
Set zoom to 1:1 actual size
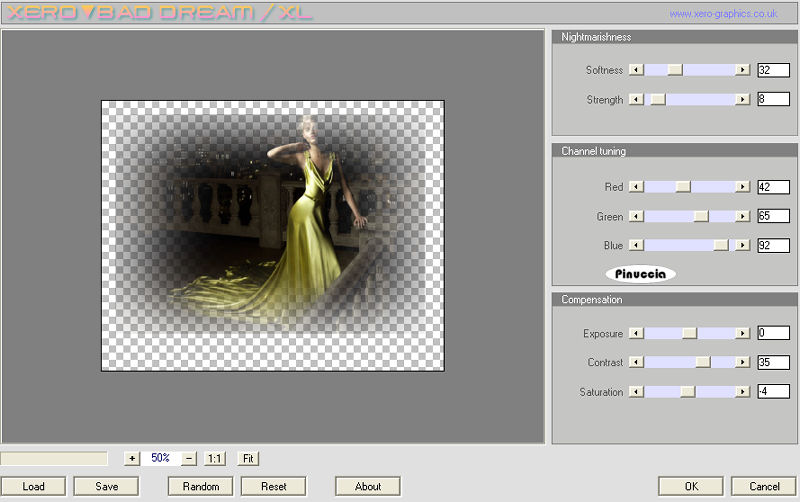(x=214, y=458)
